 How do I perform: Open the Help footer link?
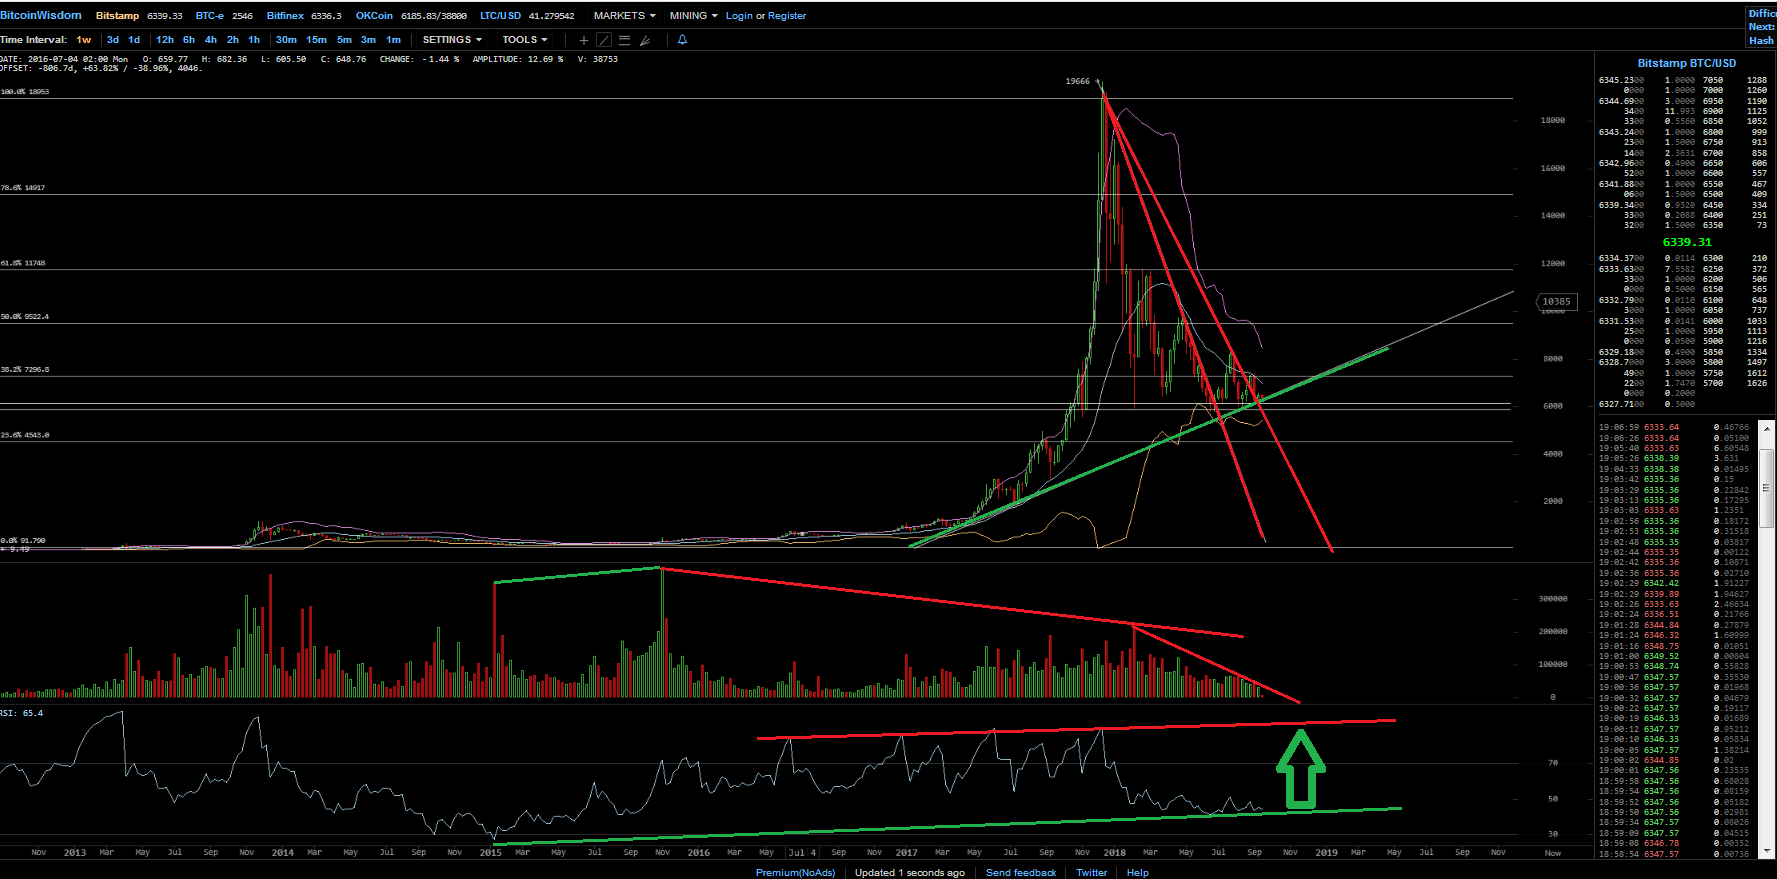1138,873
